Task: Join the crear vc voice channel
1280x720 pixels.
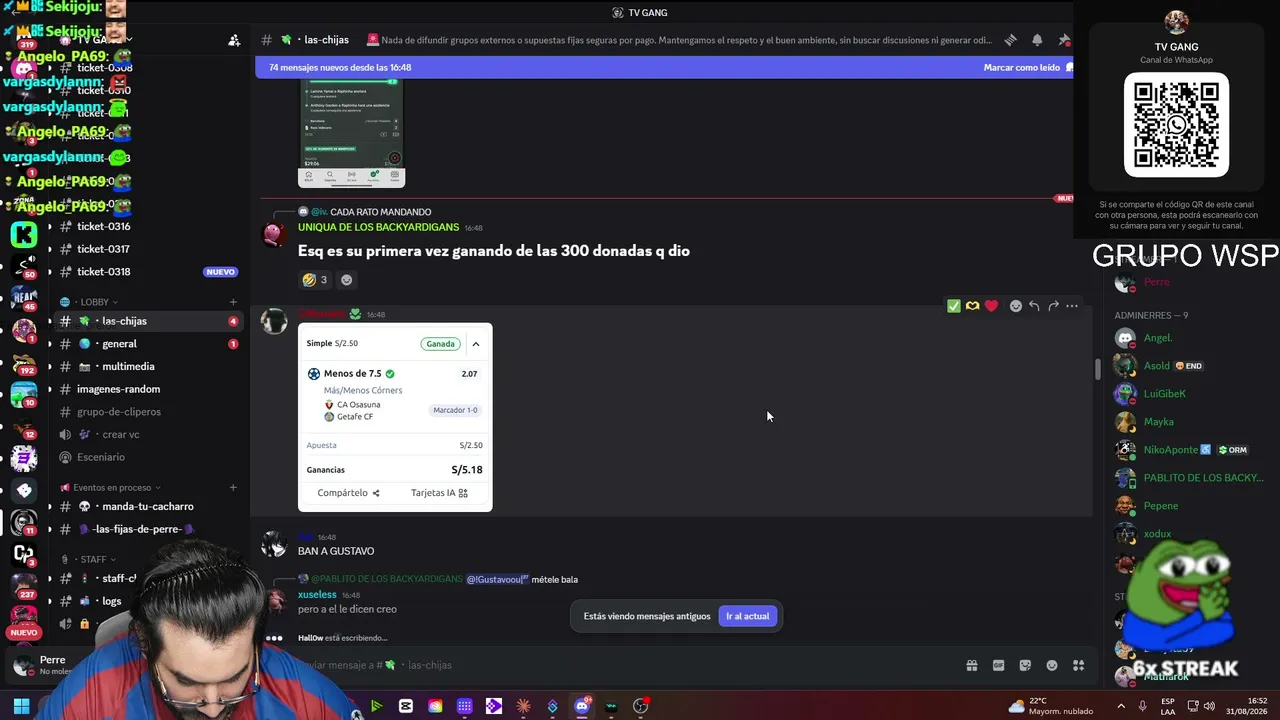Action: (150, 435)
